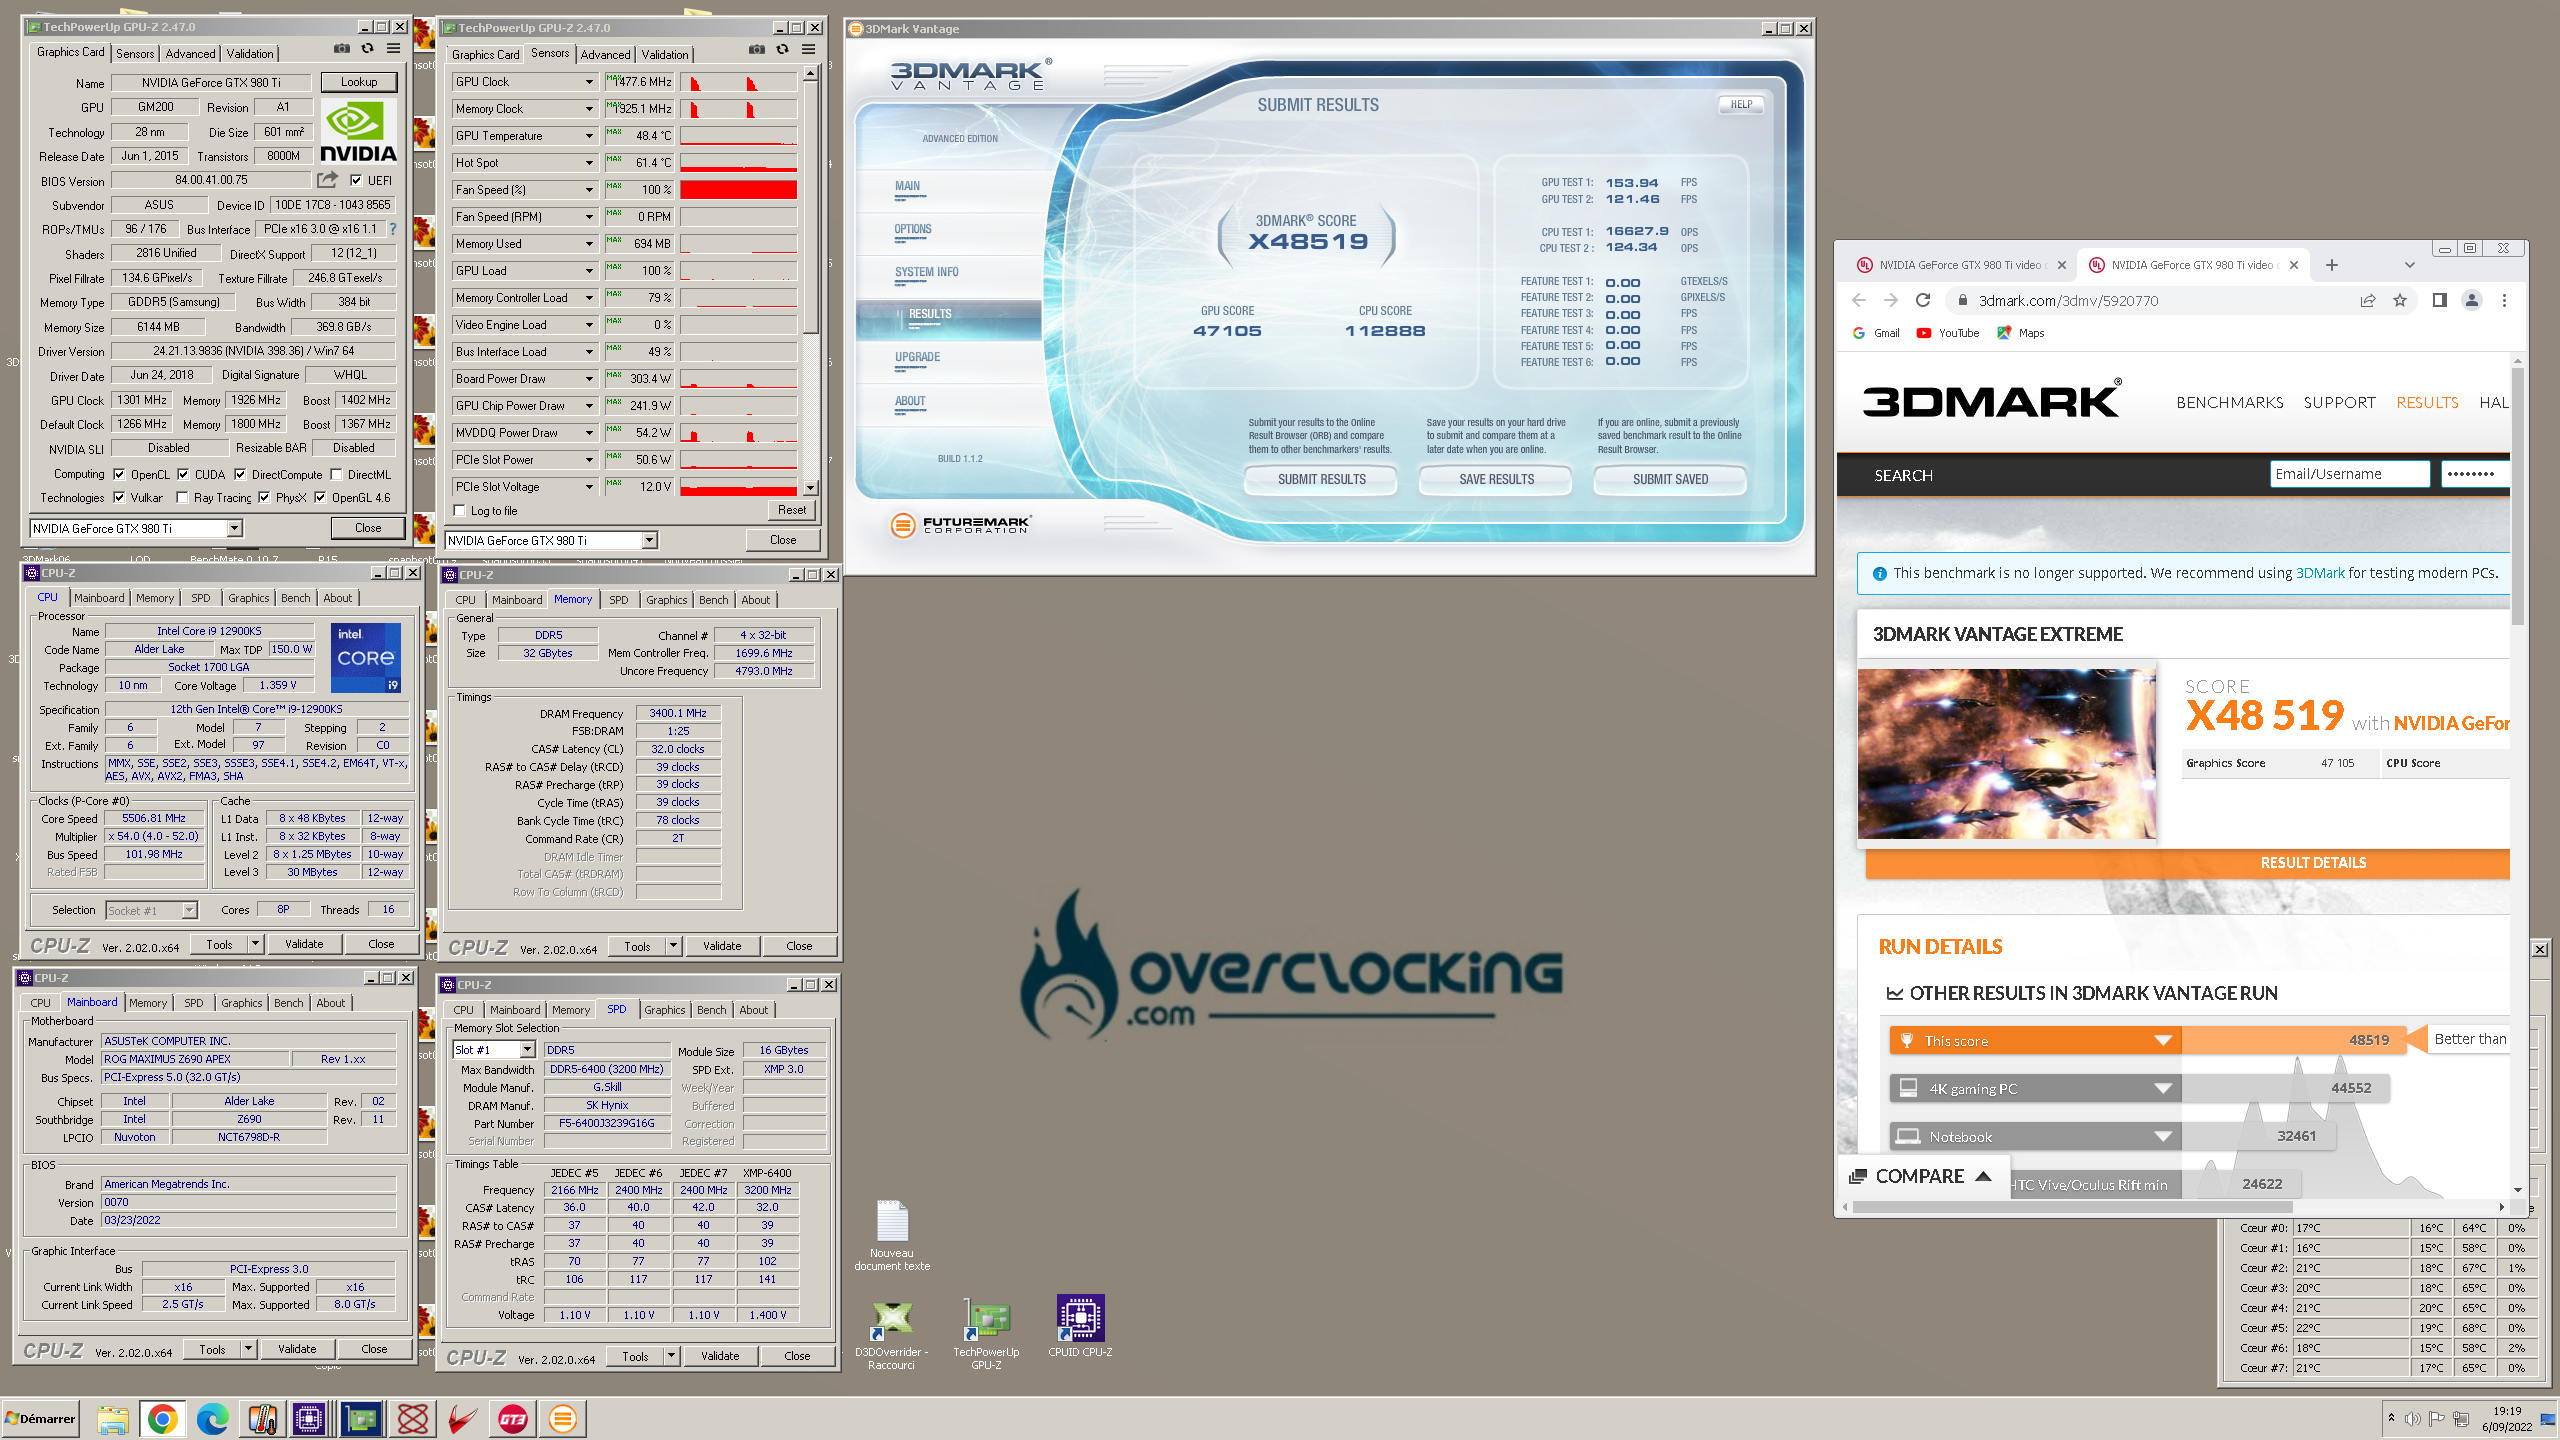Click Lookup button in GPU-Z

coord(359,82)
